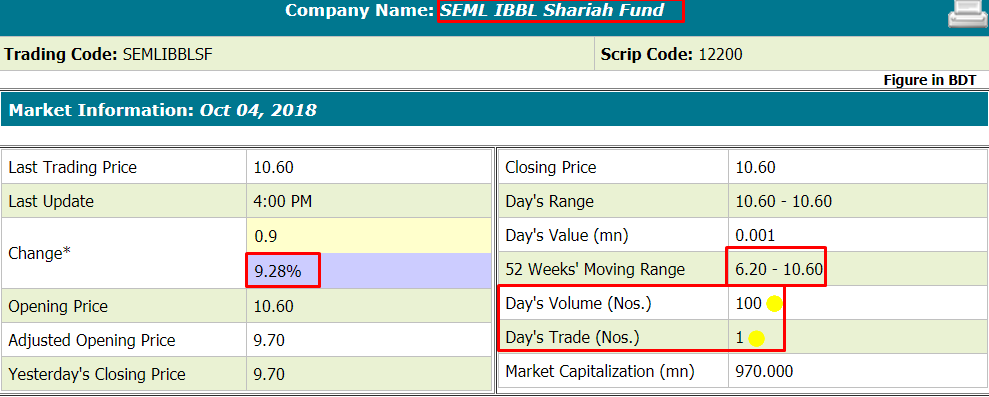
Task: Click the 52 Weeks' Moving Range value
Action: [780, 270]
